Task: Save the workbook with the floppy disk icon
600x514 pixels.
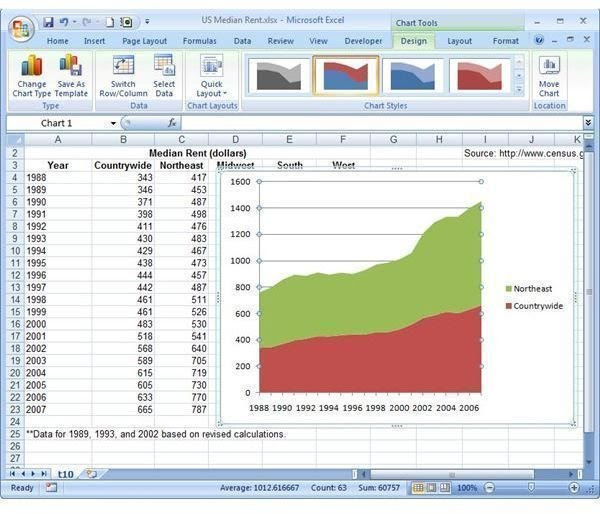Action: (48, 22)
